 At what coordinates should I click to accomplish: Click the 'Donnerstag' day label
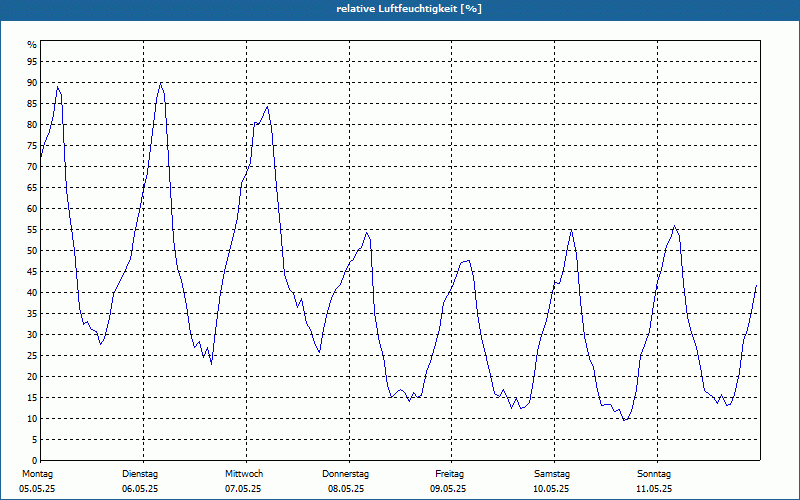click(x=345, y=474)
